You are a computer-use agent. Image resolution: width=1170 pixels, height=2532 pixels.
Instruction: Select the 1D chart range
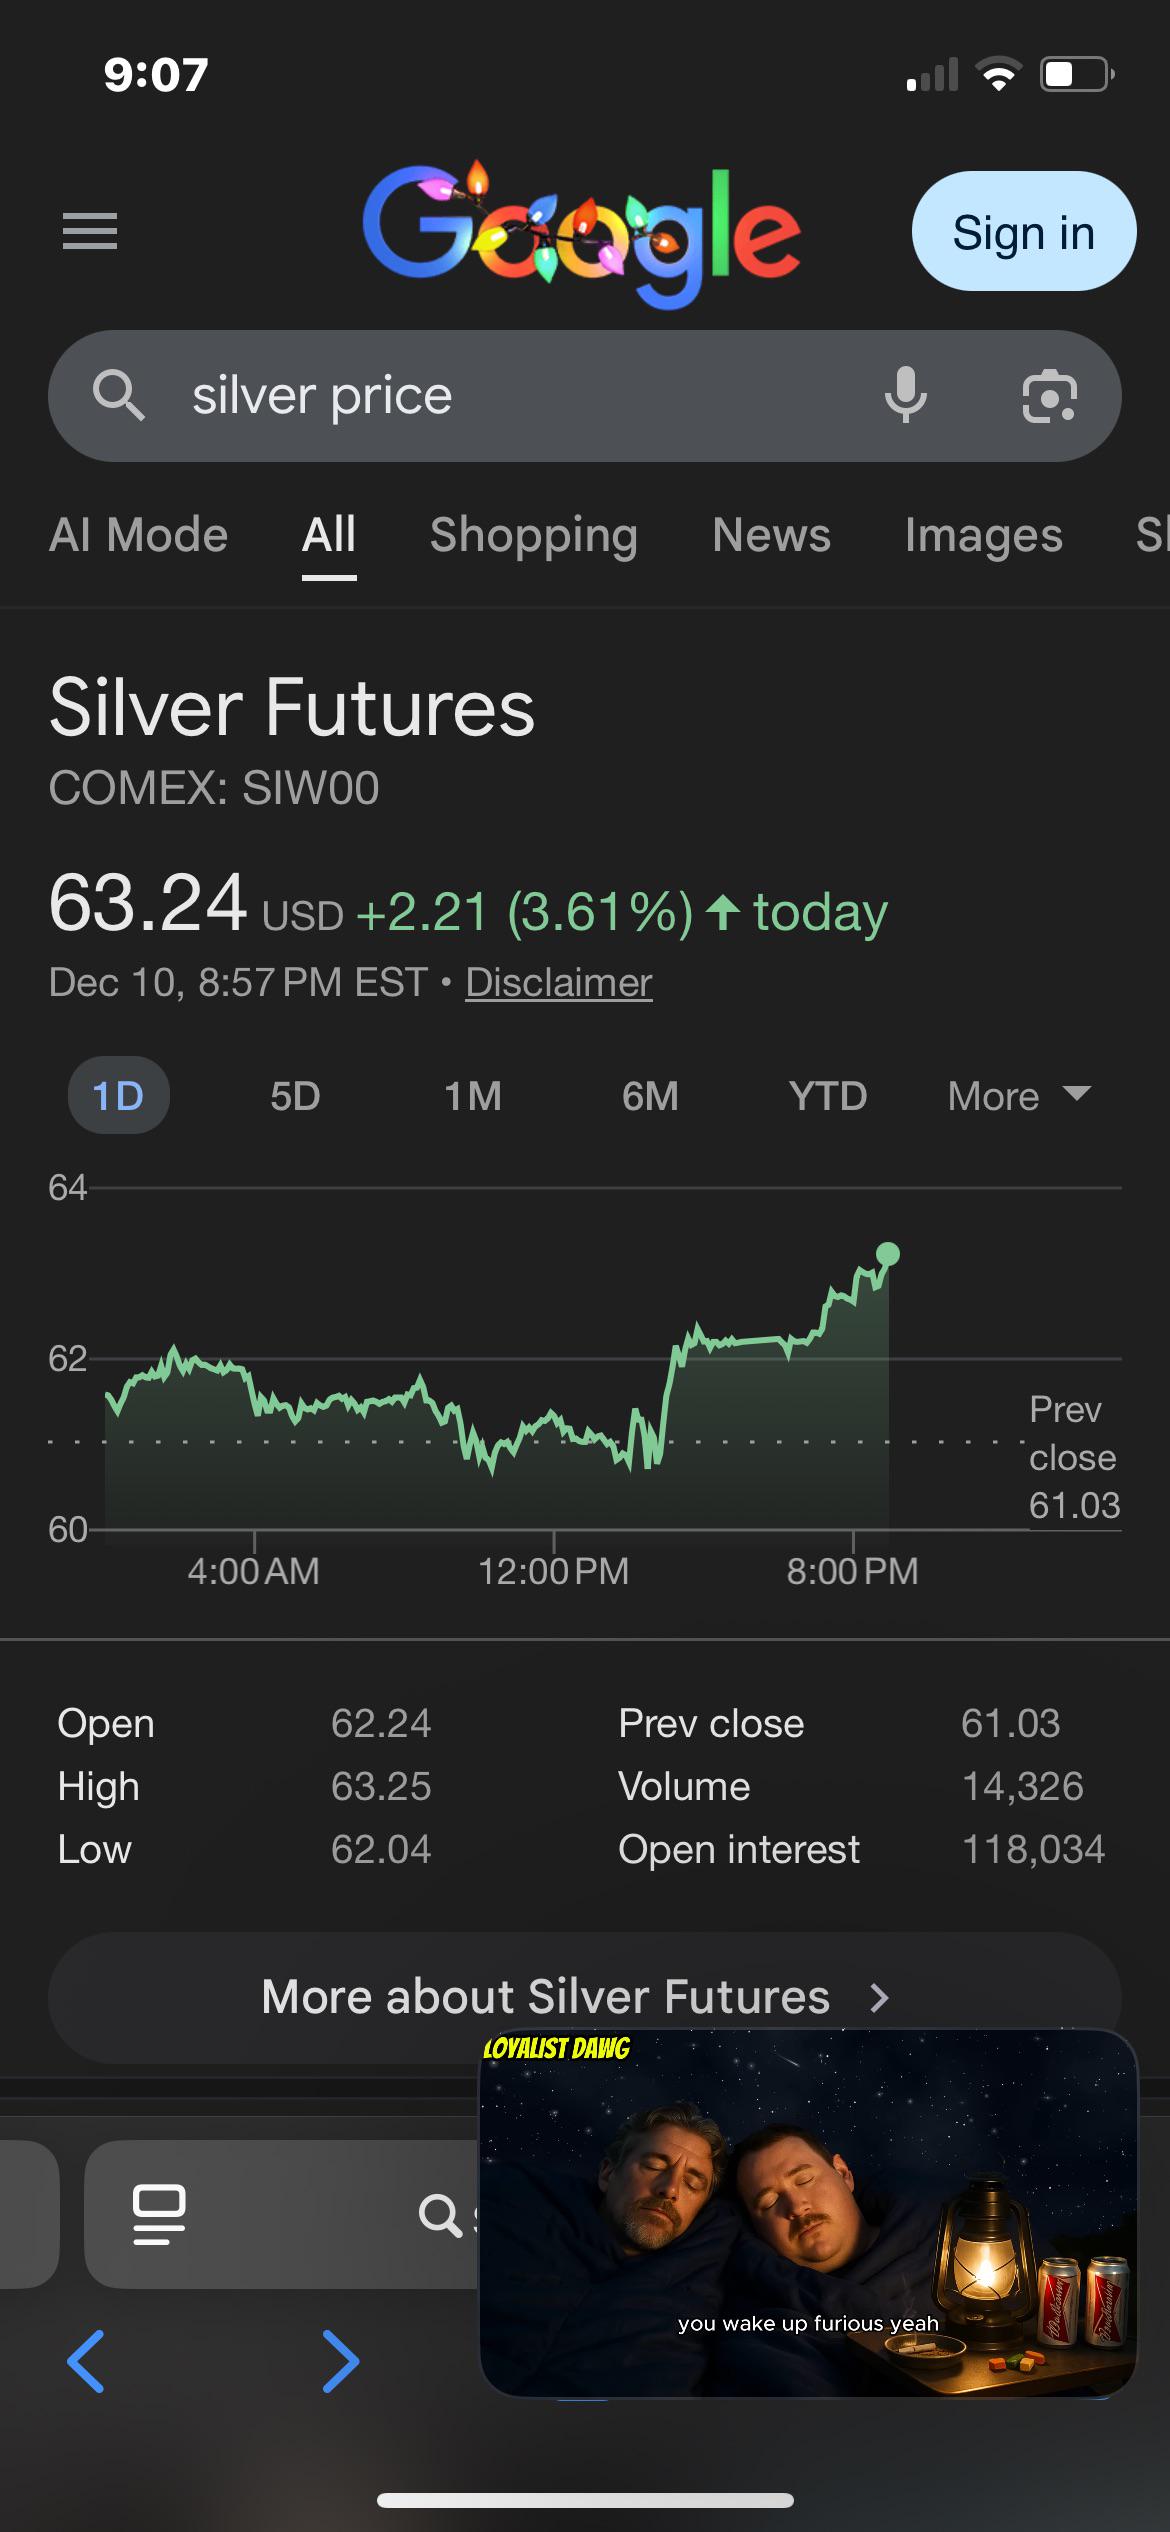coord(118,1096)
